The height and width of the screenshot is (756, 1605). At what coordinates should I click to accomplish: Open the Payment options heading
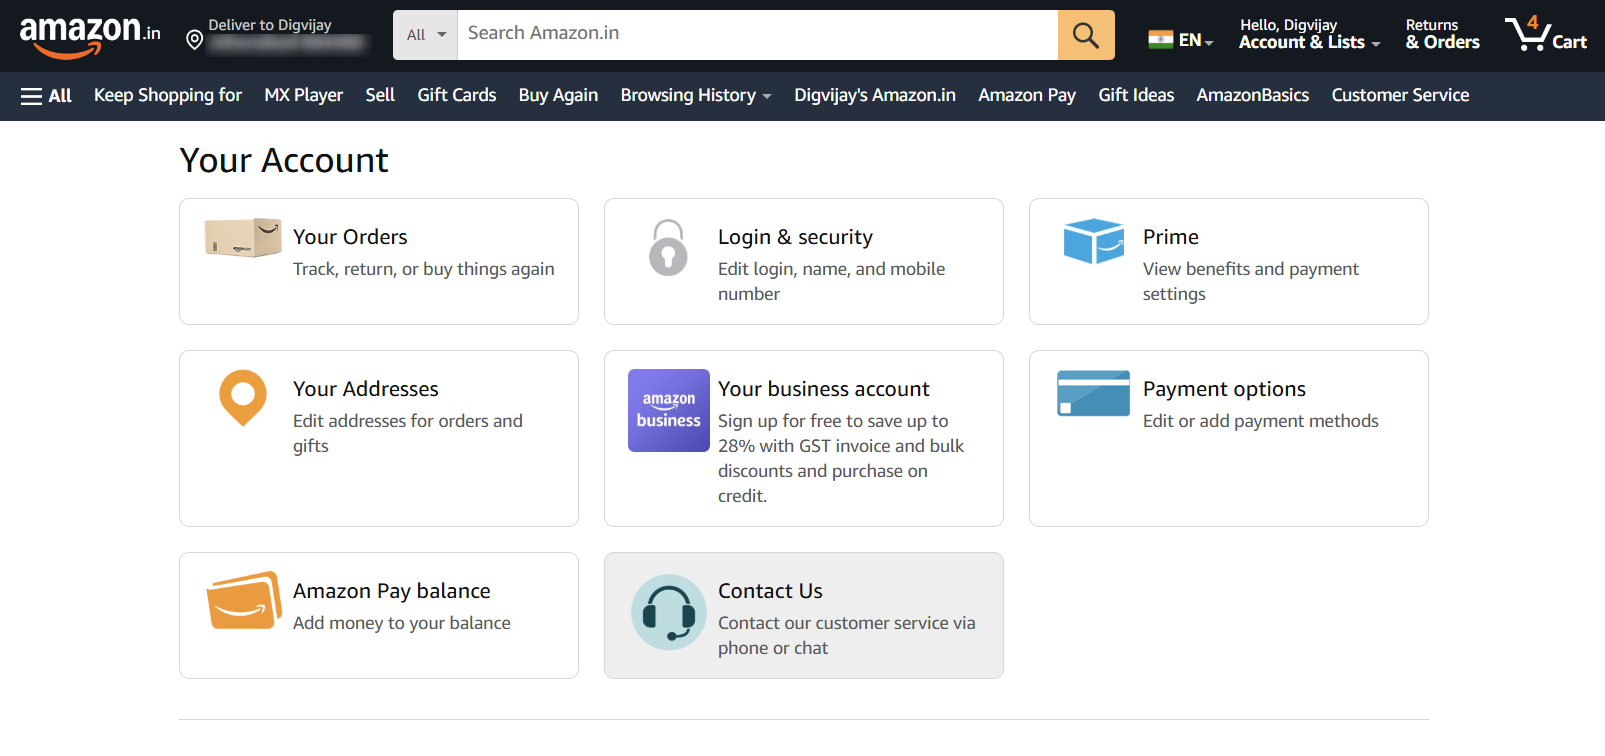[1224, 389]
